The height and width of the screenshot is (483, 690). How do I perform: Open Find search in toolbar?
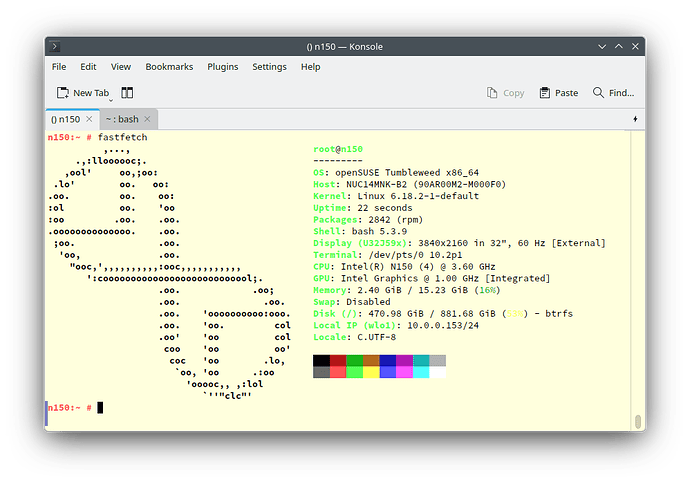pos(613,93)
